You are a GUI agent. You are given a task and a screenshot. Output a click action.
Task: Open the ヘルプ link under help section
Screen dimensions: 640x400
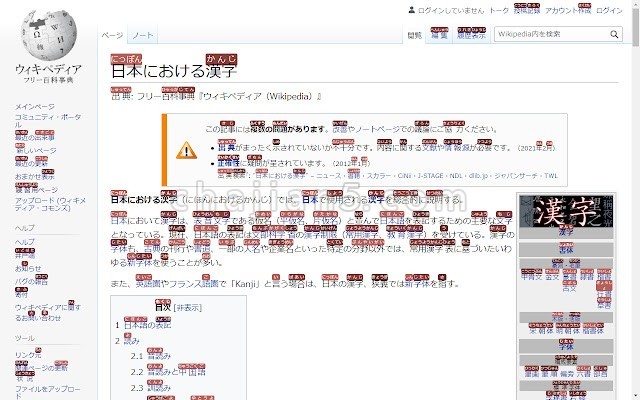point(25,242)
